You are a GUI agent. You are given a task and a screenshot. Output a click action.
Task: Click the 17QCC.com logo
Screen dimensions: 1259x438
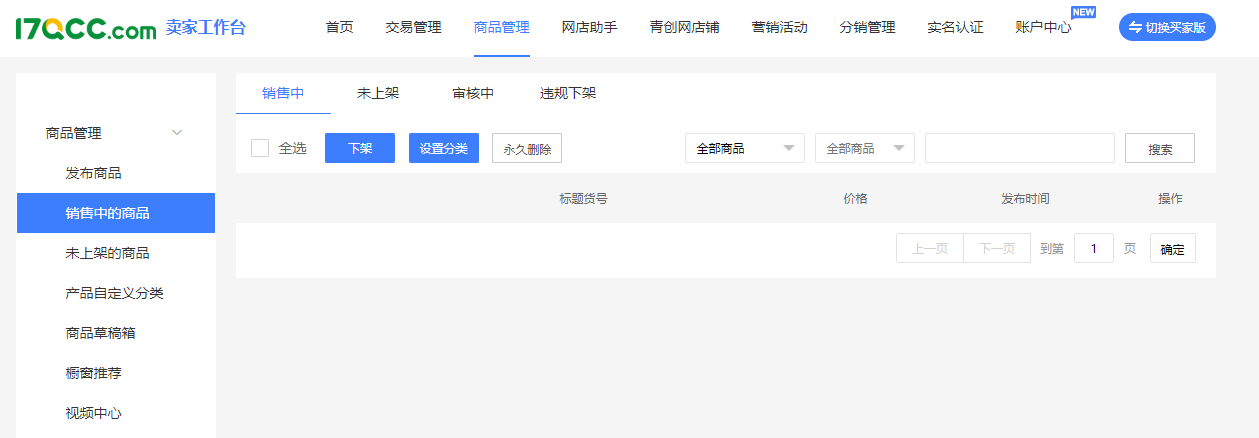coord(86,28)
